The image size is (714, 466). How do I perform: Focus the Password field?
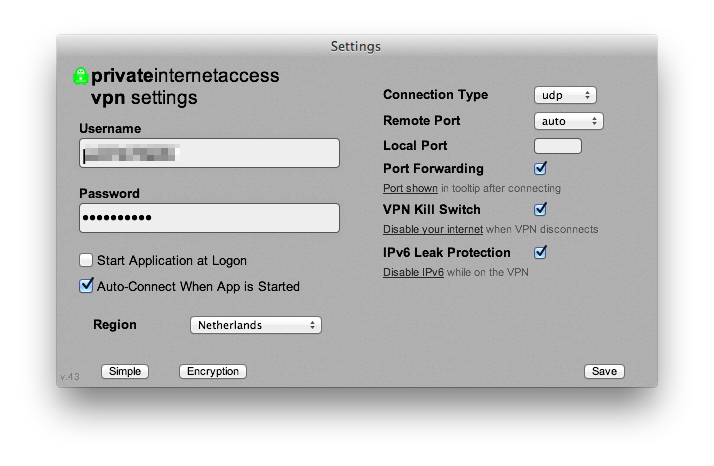pyautogui.click(x=209, y=218)
